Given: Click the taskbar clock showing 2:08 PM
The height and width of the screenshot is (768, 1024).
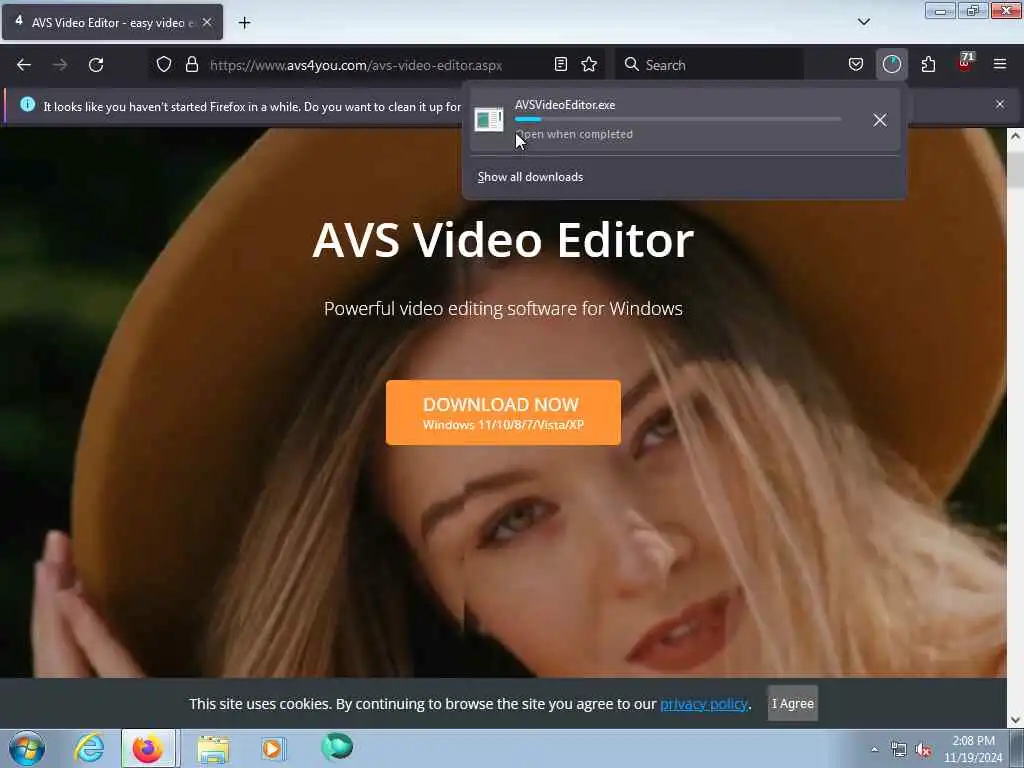Looking at the screenshot, I should tap(973, 749).
